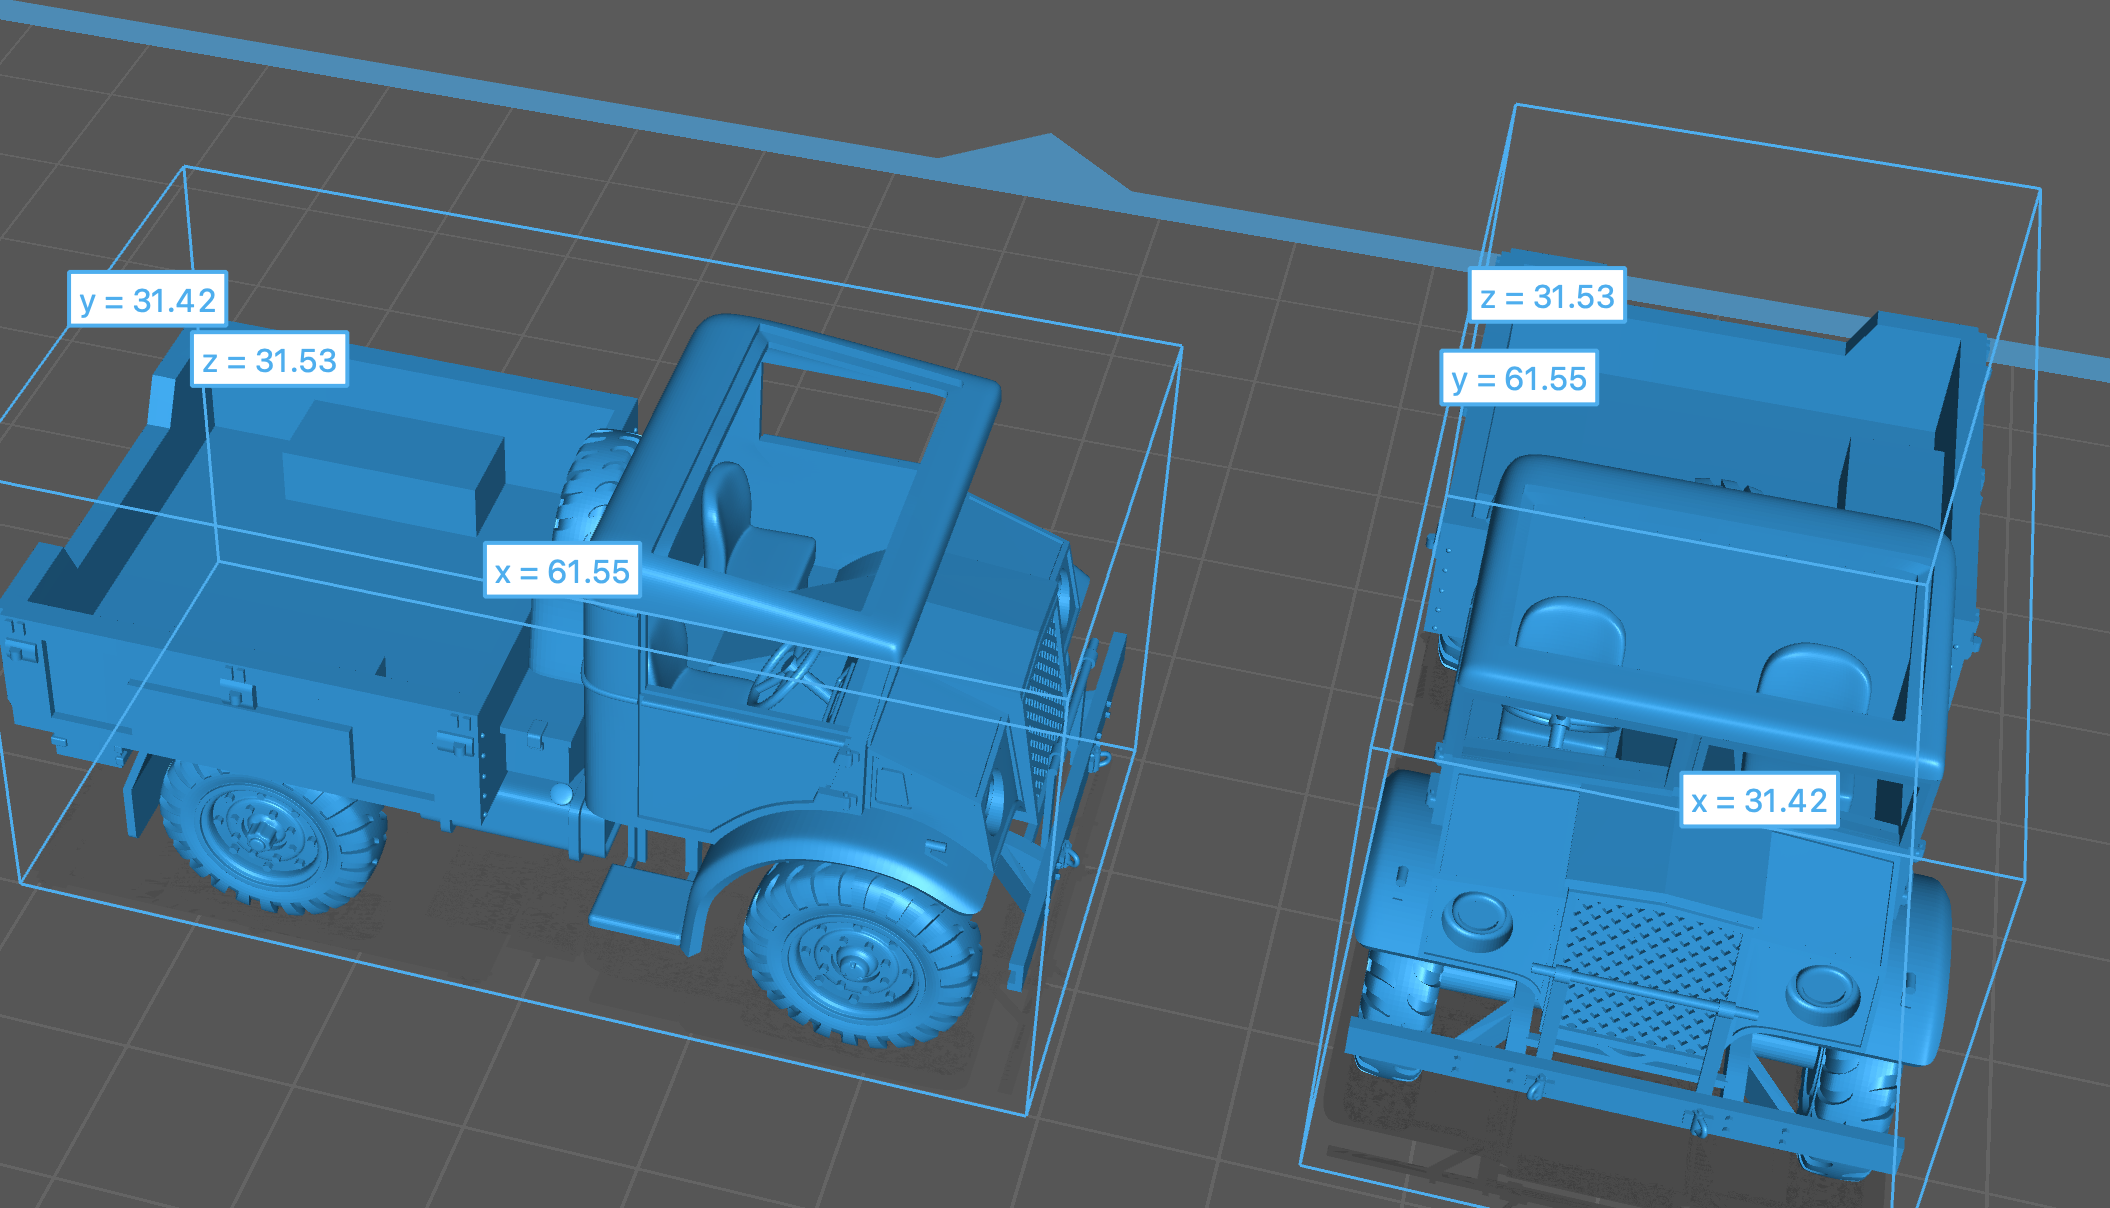Click the x = 61.55 dimension label

[x=562, y=571]
